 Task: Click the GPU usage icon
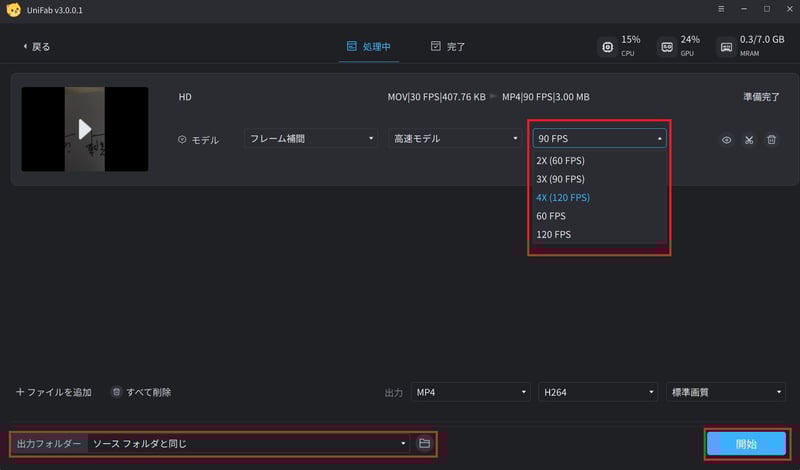pyautogui.click(x=666, y=46)
